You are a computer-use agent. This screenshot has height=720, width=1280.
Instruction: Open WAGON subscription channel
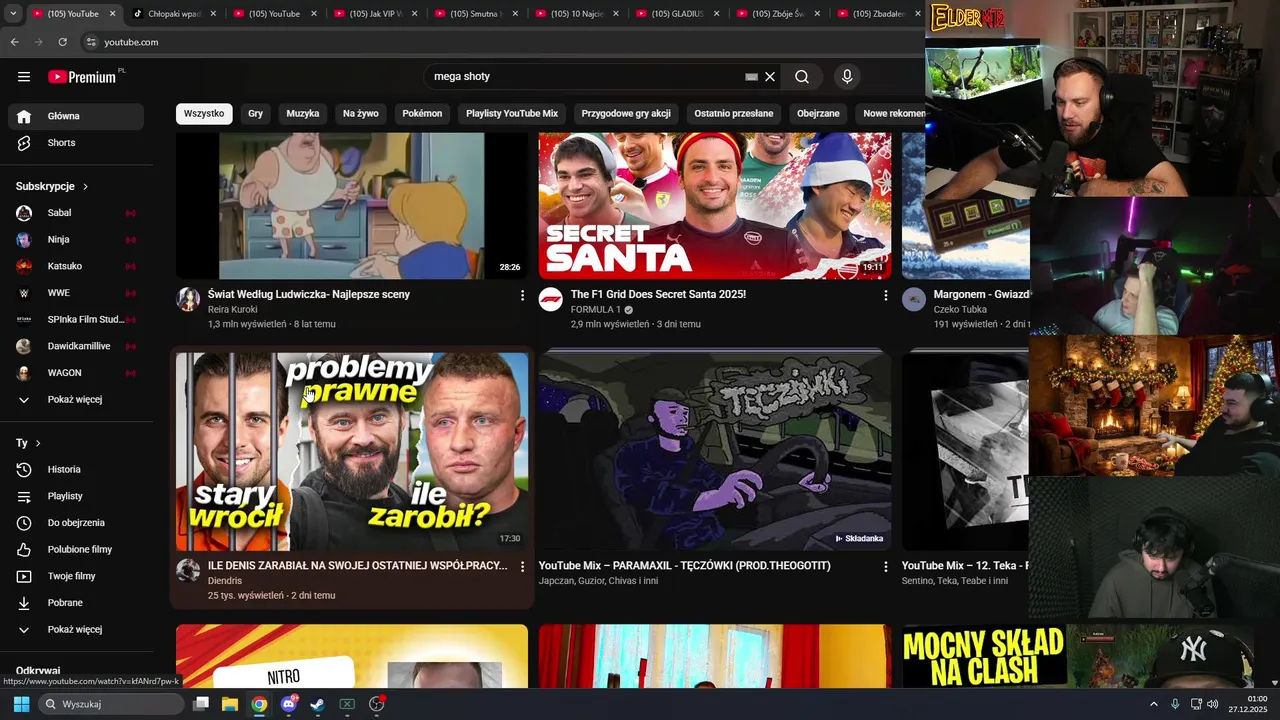coord(76,373)
